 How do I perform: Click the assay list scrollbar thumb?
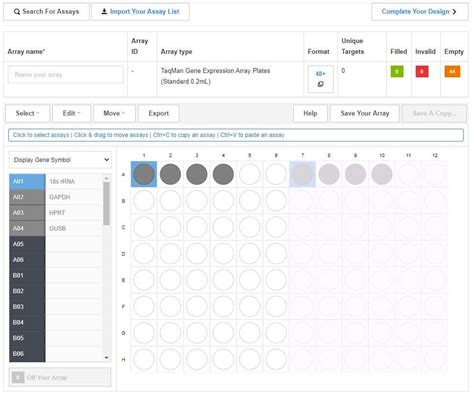pos(107,204)
